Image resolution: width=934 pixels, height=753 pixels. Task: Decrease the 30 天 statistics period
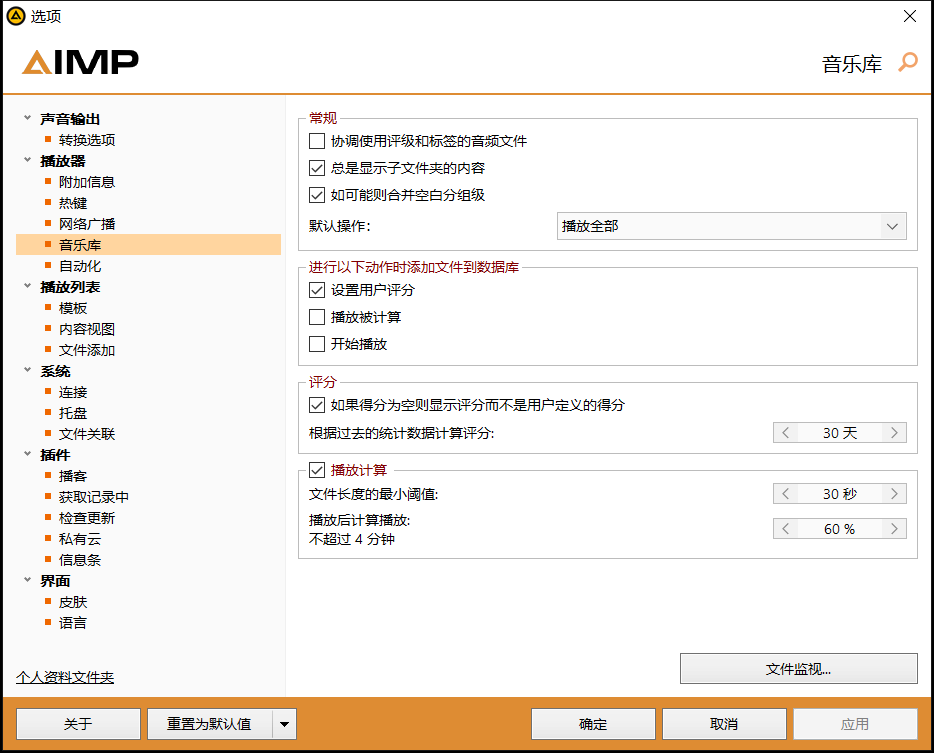(786, 432)
